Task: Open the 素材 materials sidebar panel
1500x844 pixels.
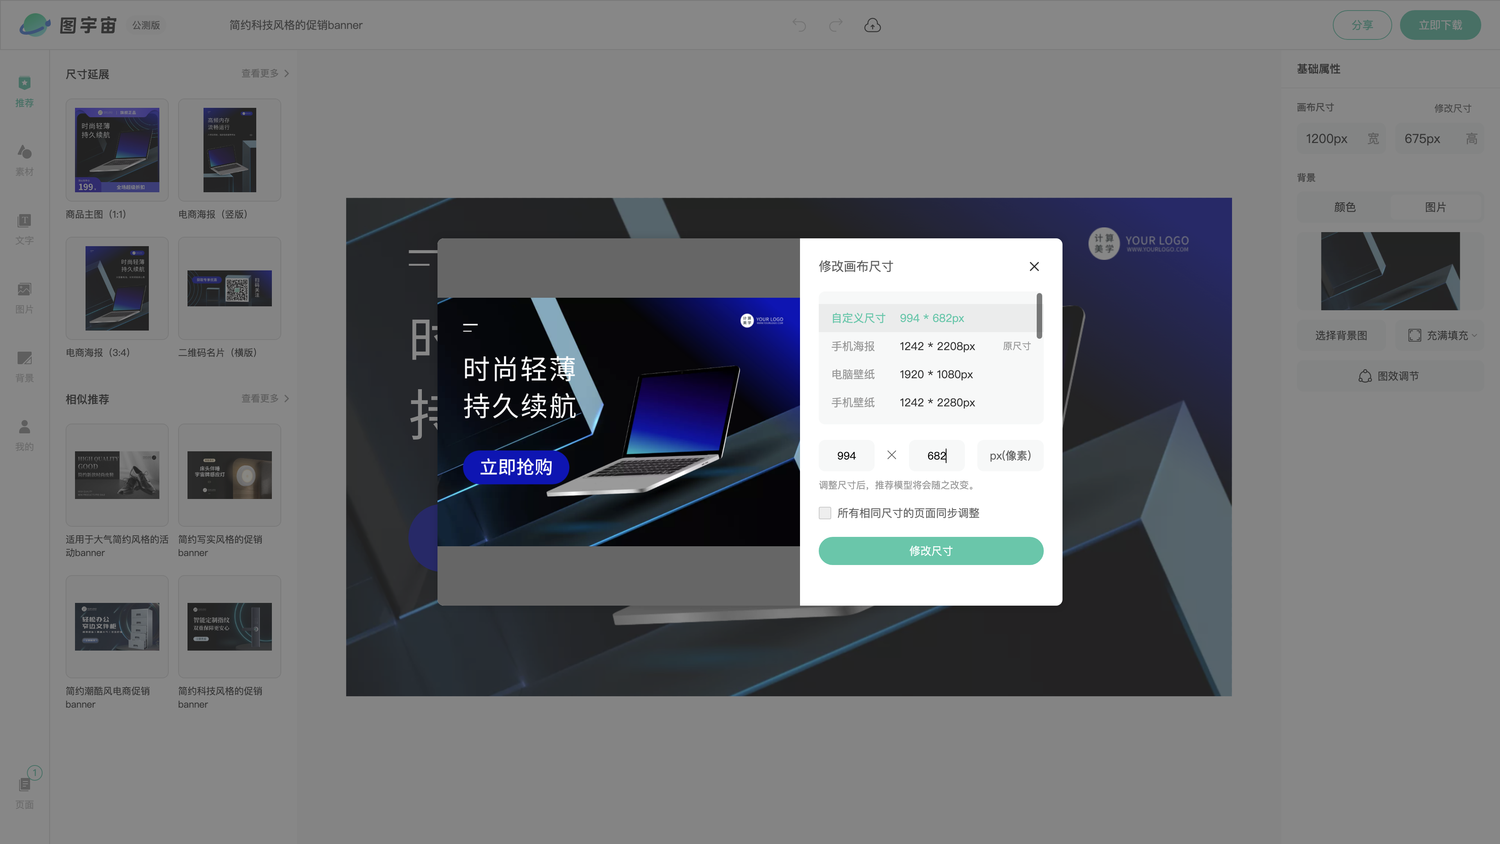Action: [24, 160]
